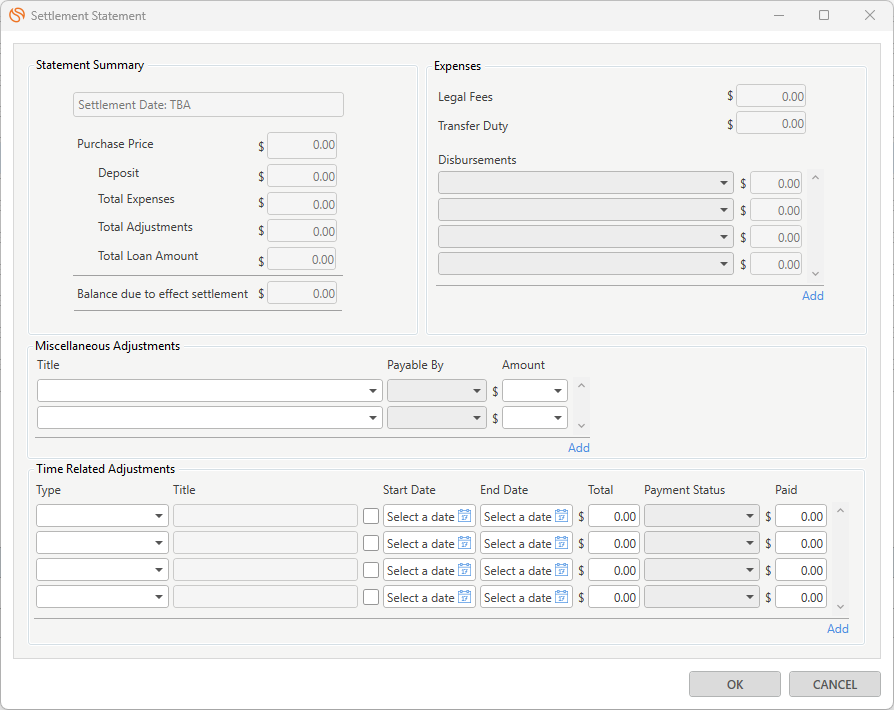Screen dimensions: 894x710
Task: Click Balance due to effect settlement field
Action: [x=302, y=293]
